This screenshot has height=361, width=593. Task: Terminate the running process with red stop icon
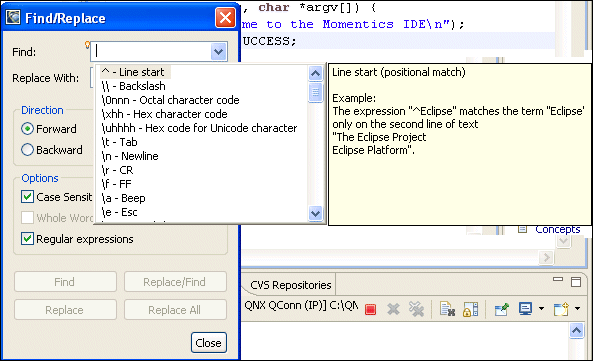pyautogui.click(x=370, y=309)
